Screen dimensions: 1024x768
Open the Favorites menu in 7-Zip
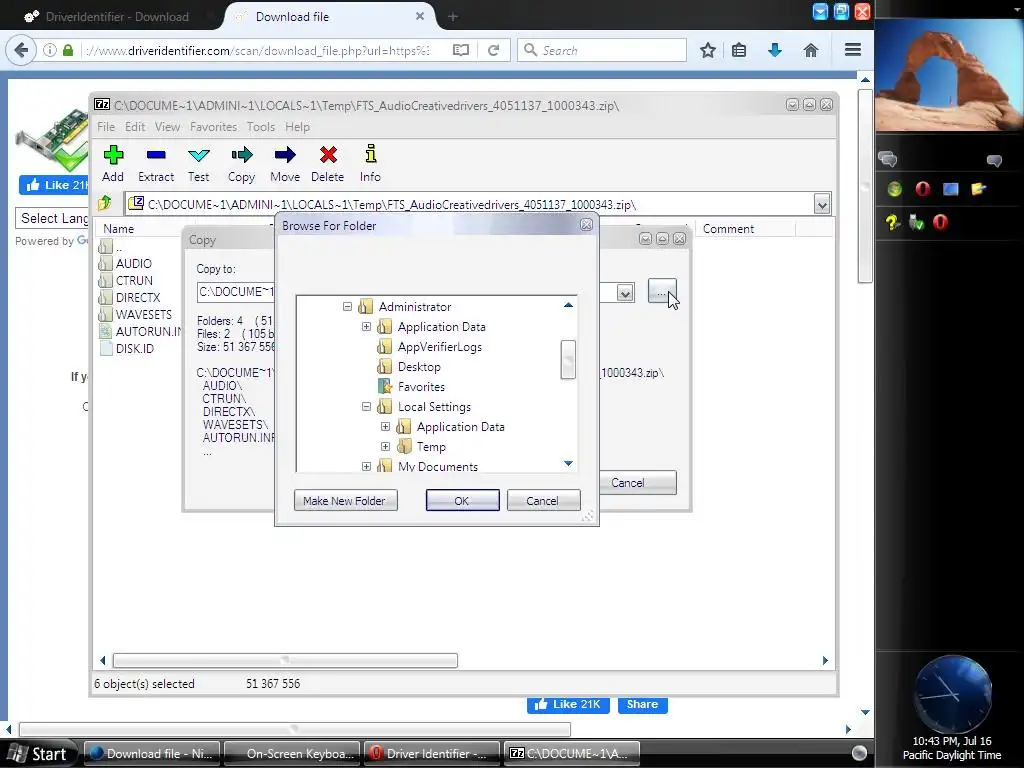(x=214, y=127)
